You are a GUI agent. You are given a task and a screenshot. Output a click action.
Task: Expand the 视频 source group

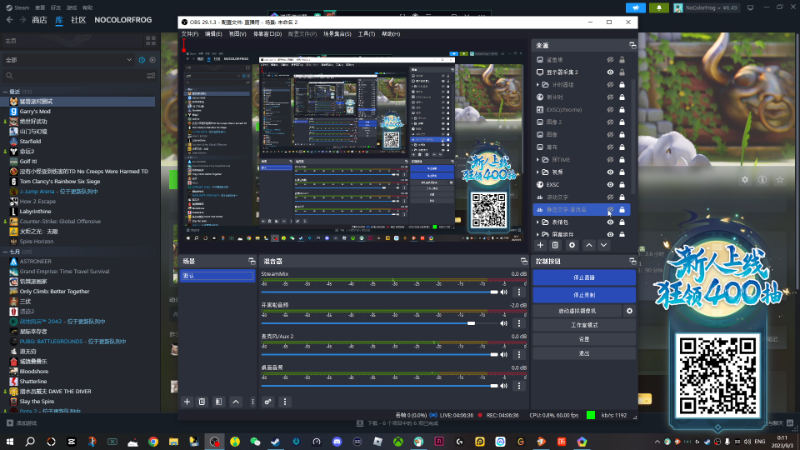(x=537, y=172)
